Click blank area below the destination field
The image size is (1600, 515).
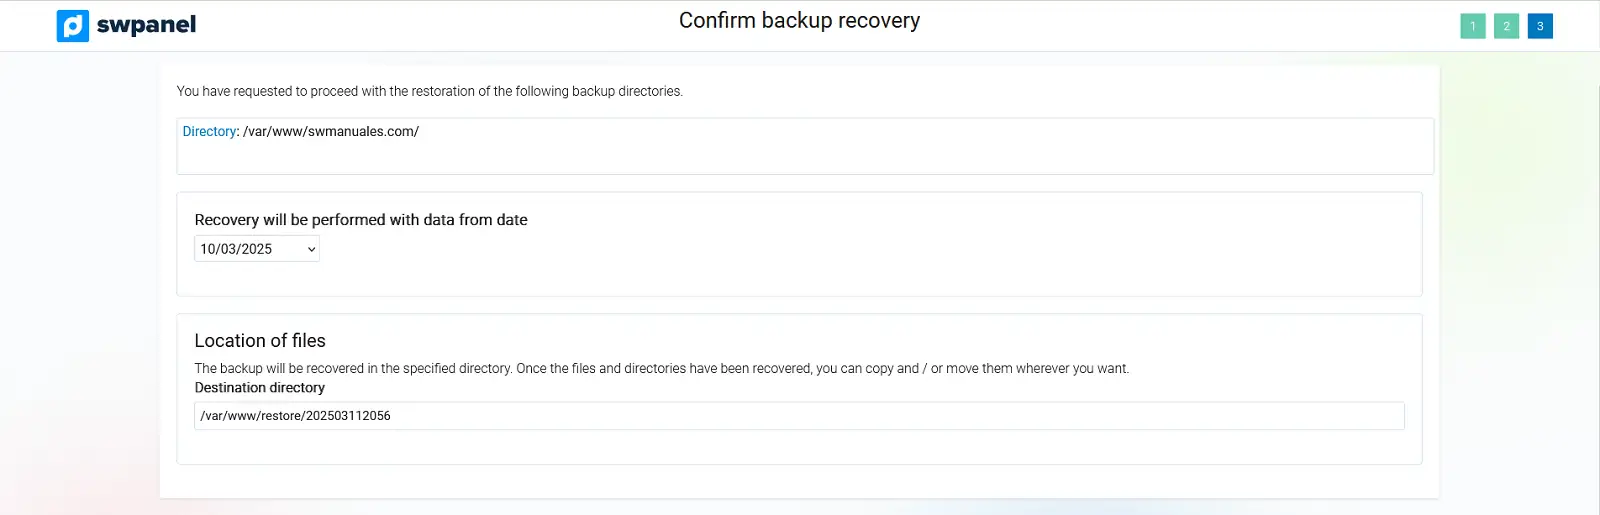798,447
